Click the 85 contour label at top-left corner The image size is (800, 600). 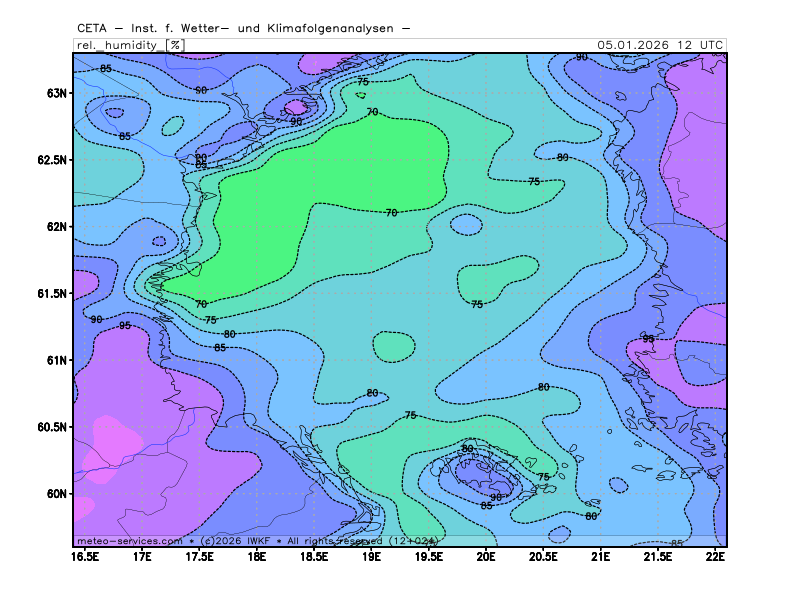(106, 69)
